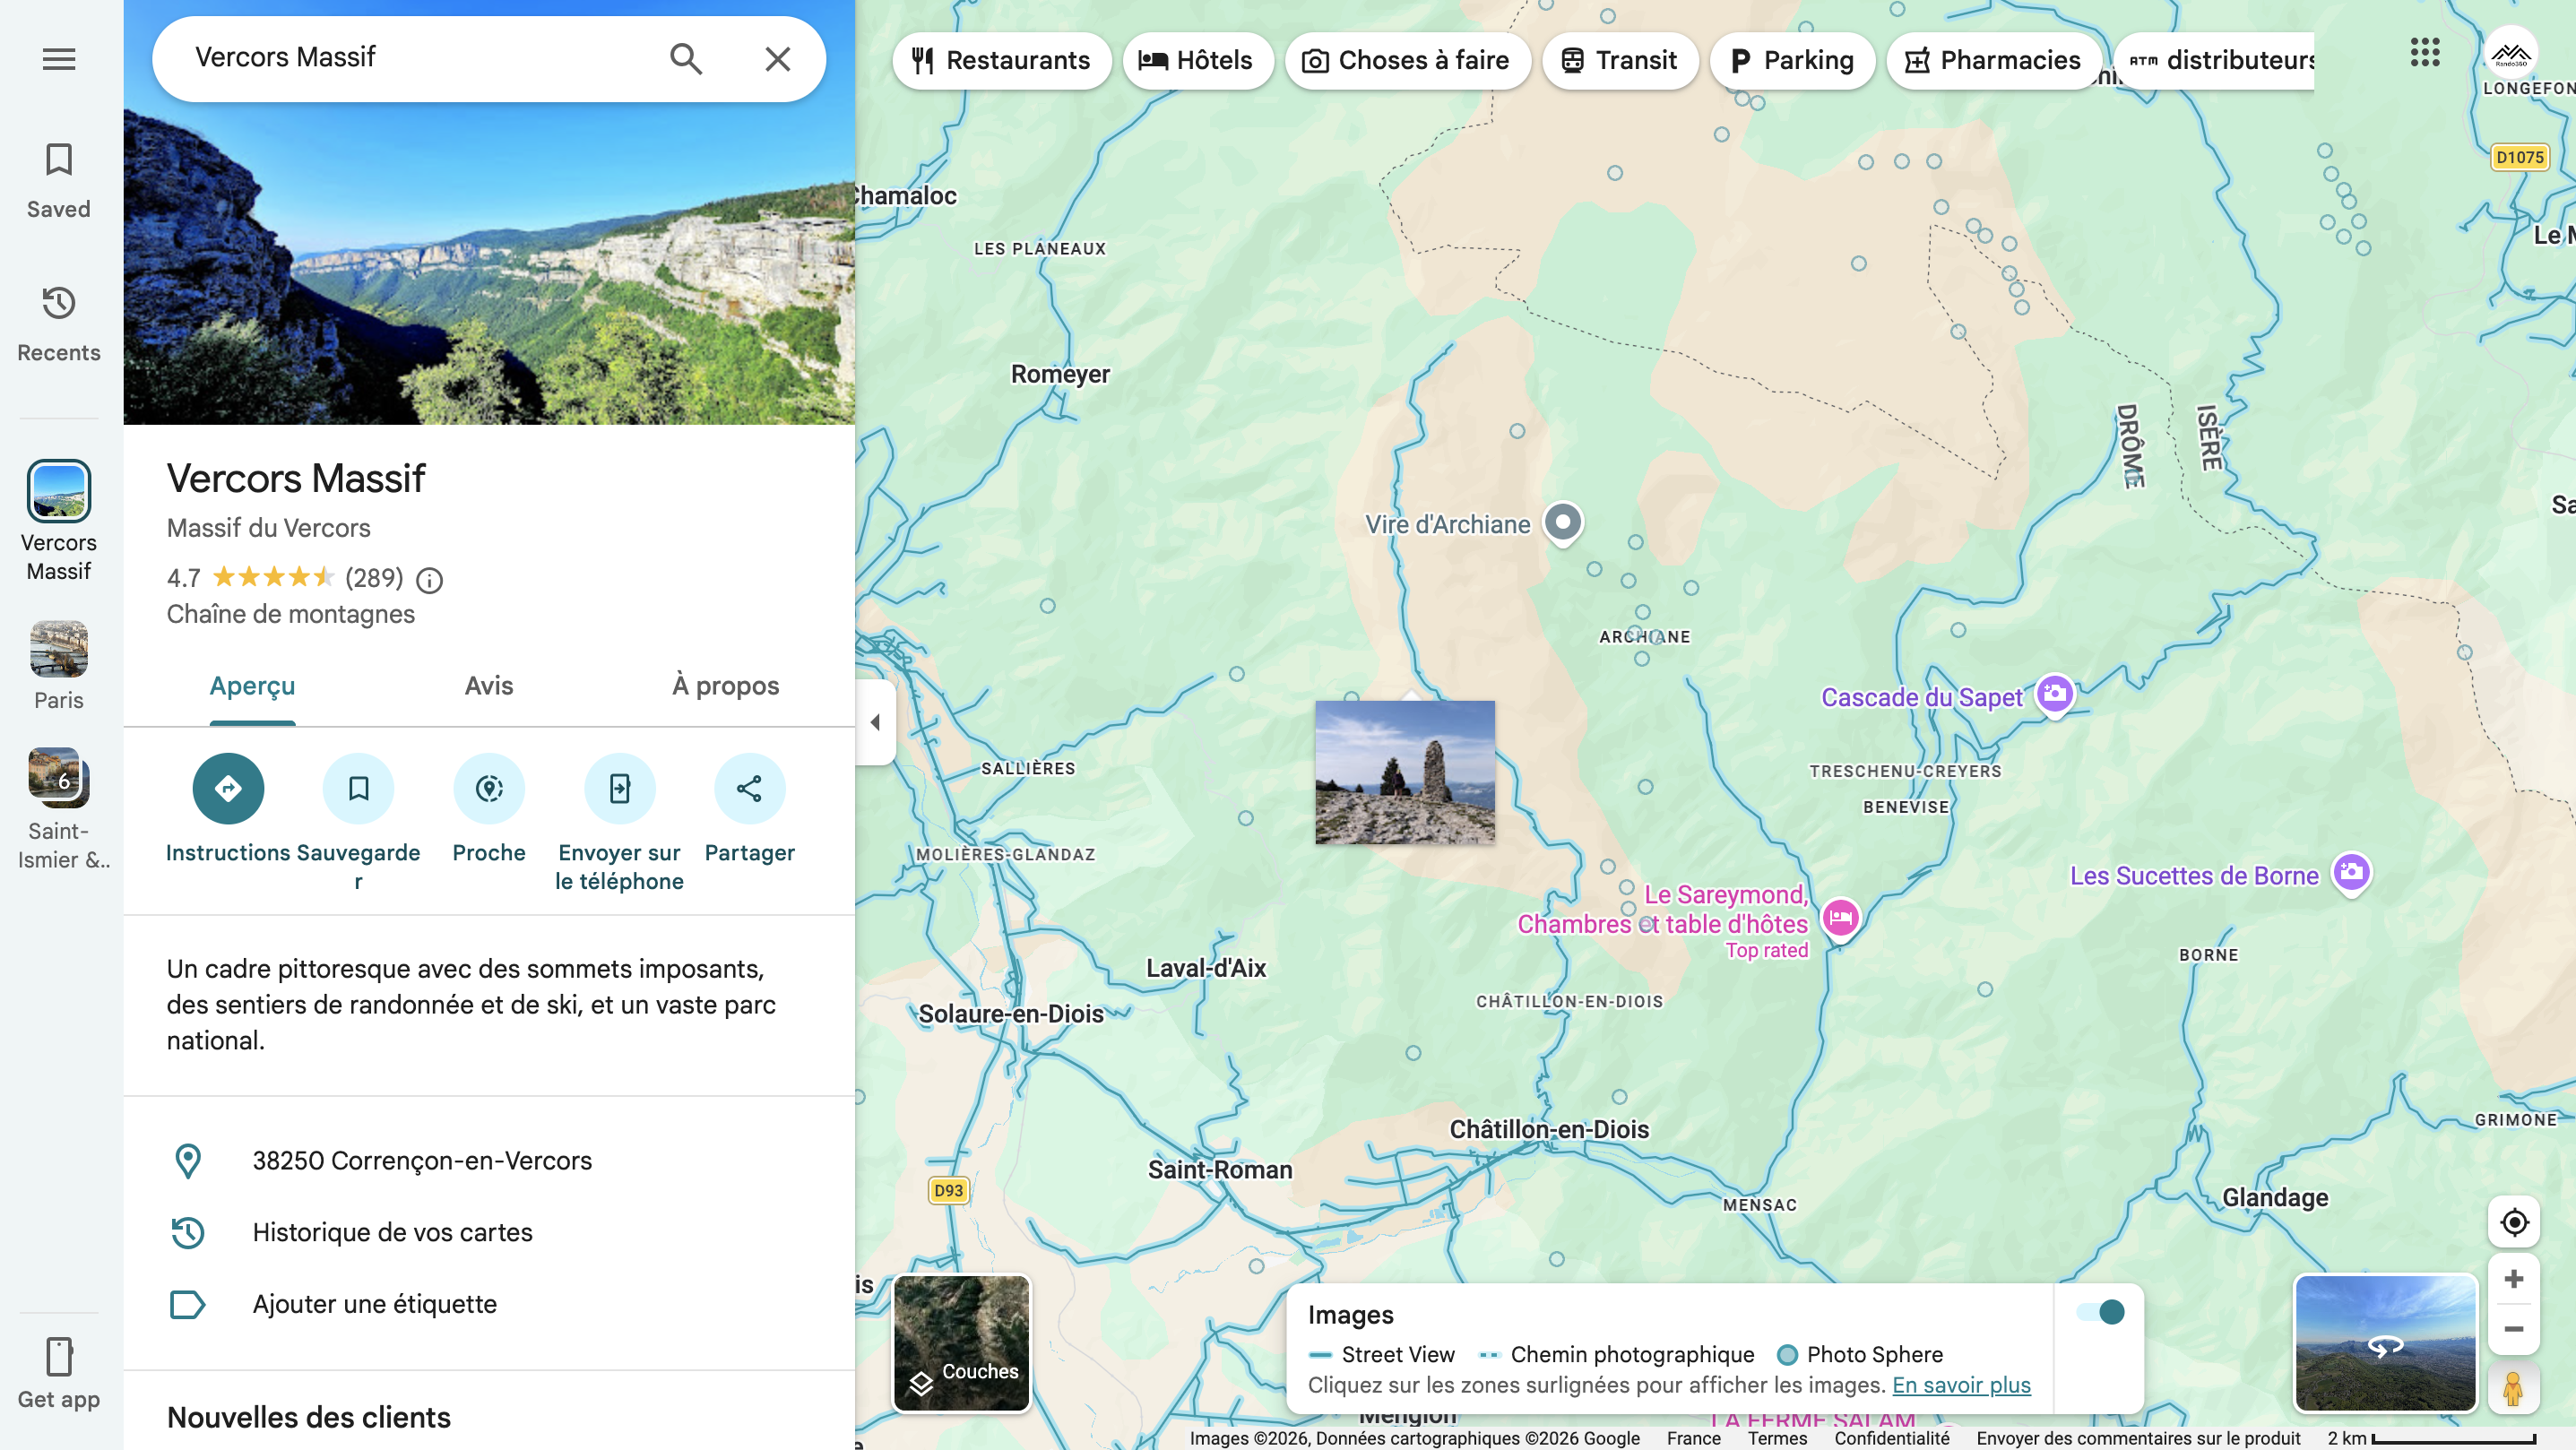The height and width of the screenshot is (1450, 2576).
Task: Open the Couches layers selector
Action: [x=961, y=1343]
